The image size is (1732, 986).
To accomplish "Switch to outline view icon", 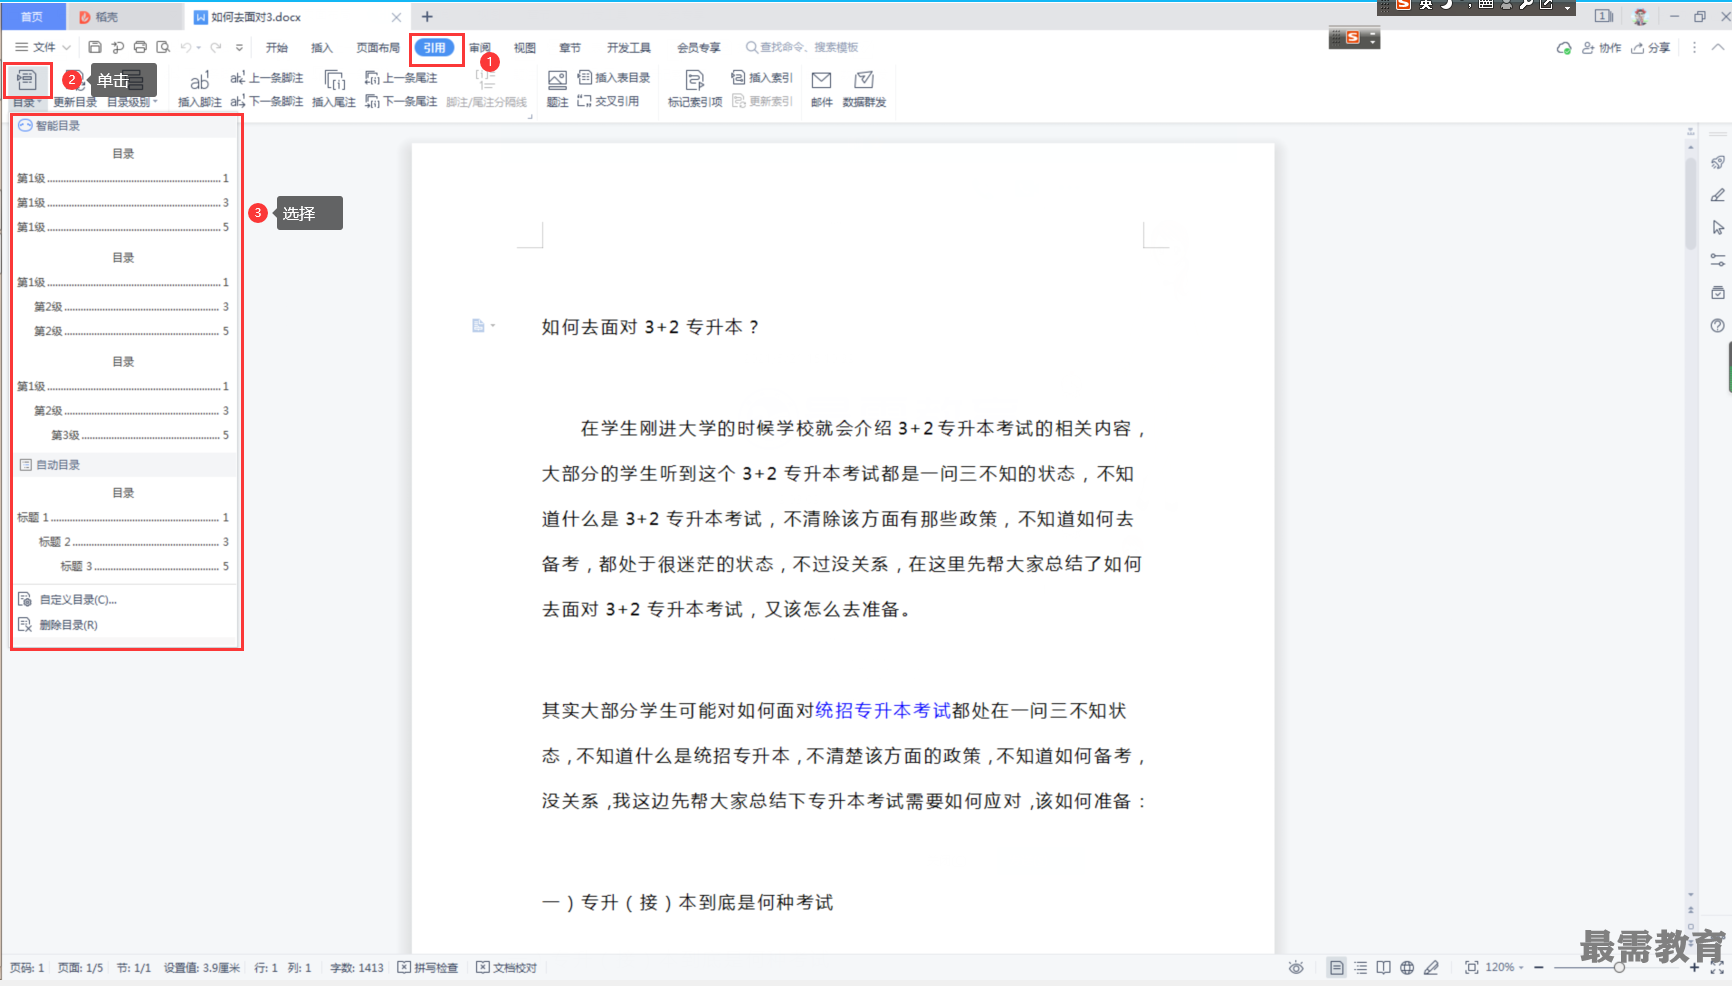I will (1360, 968).
